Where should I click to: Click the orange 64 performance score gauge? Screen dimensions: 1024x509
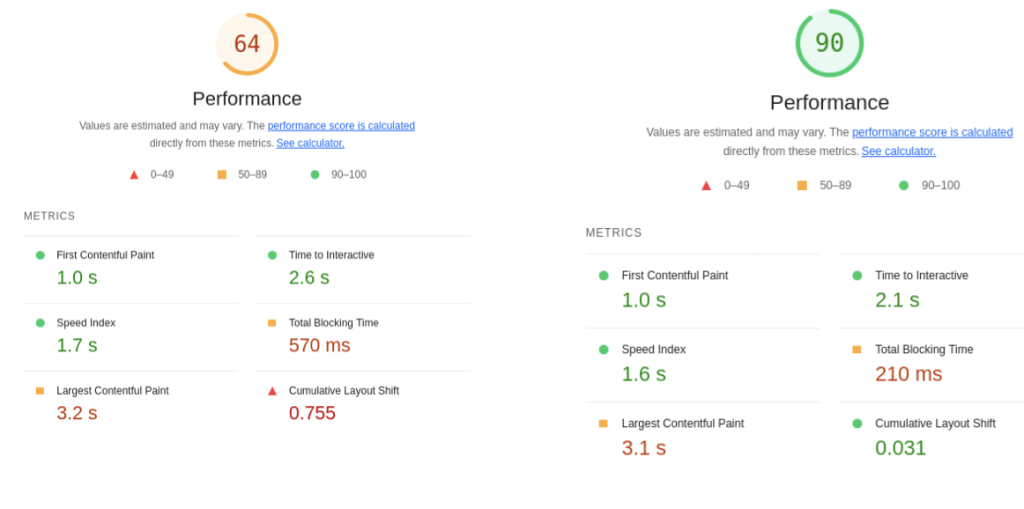click(x=247, y=44)
